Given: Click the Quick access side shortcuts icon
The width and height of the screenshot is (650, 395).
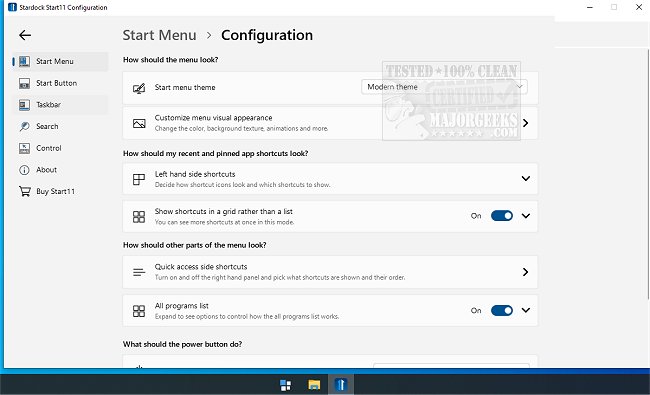Looking at the screenshot, I should 139,272.
